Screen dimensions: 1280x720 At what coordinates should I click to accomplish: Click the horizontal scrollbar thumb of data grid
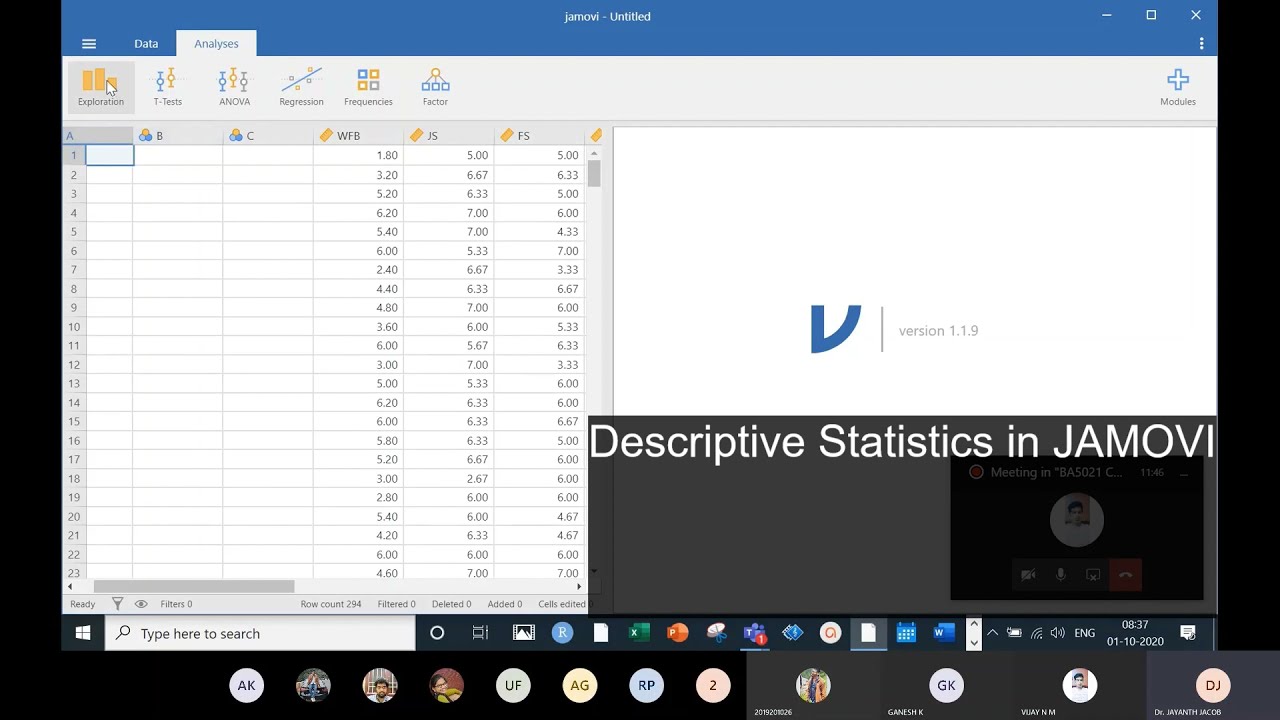coord(194,586)
